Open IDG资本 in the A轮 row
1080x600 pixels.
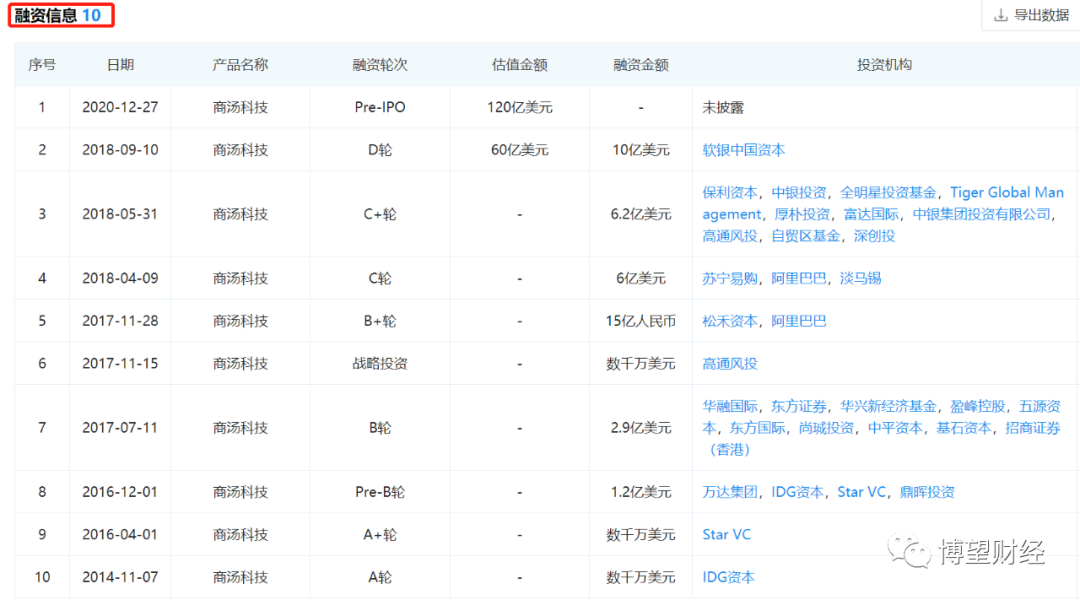point(728,577)
